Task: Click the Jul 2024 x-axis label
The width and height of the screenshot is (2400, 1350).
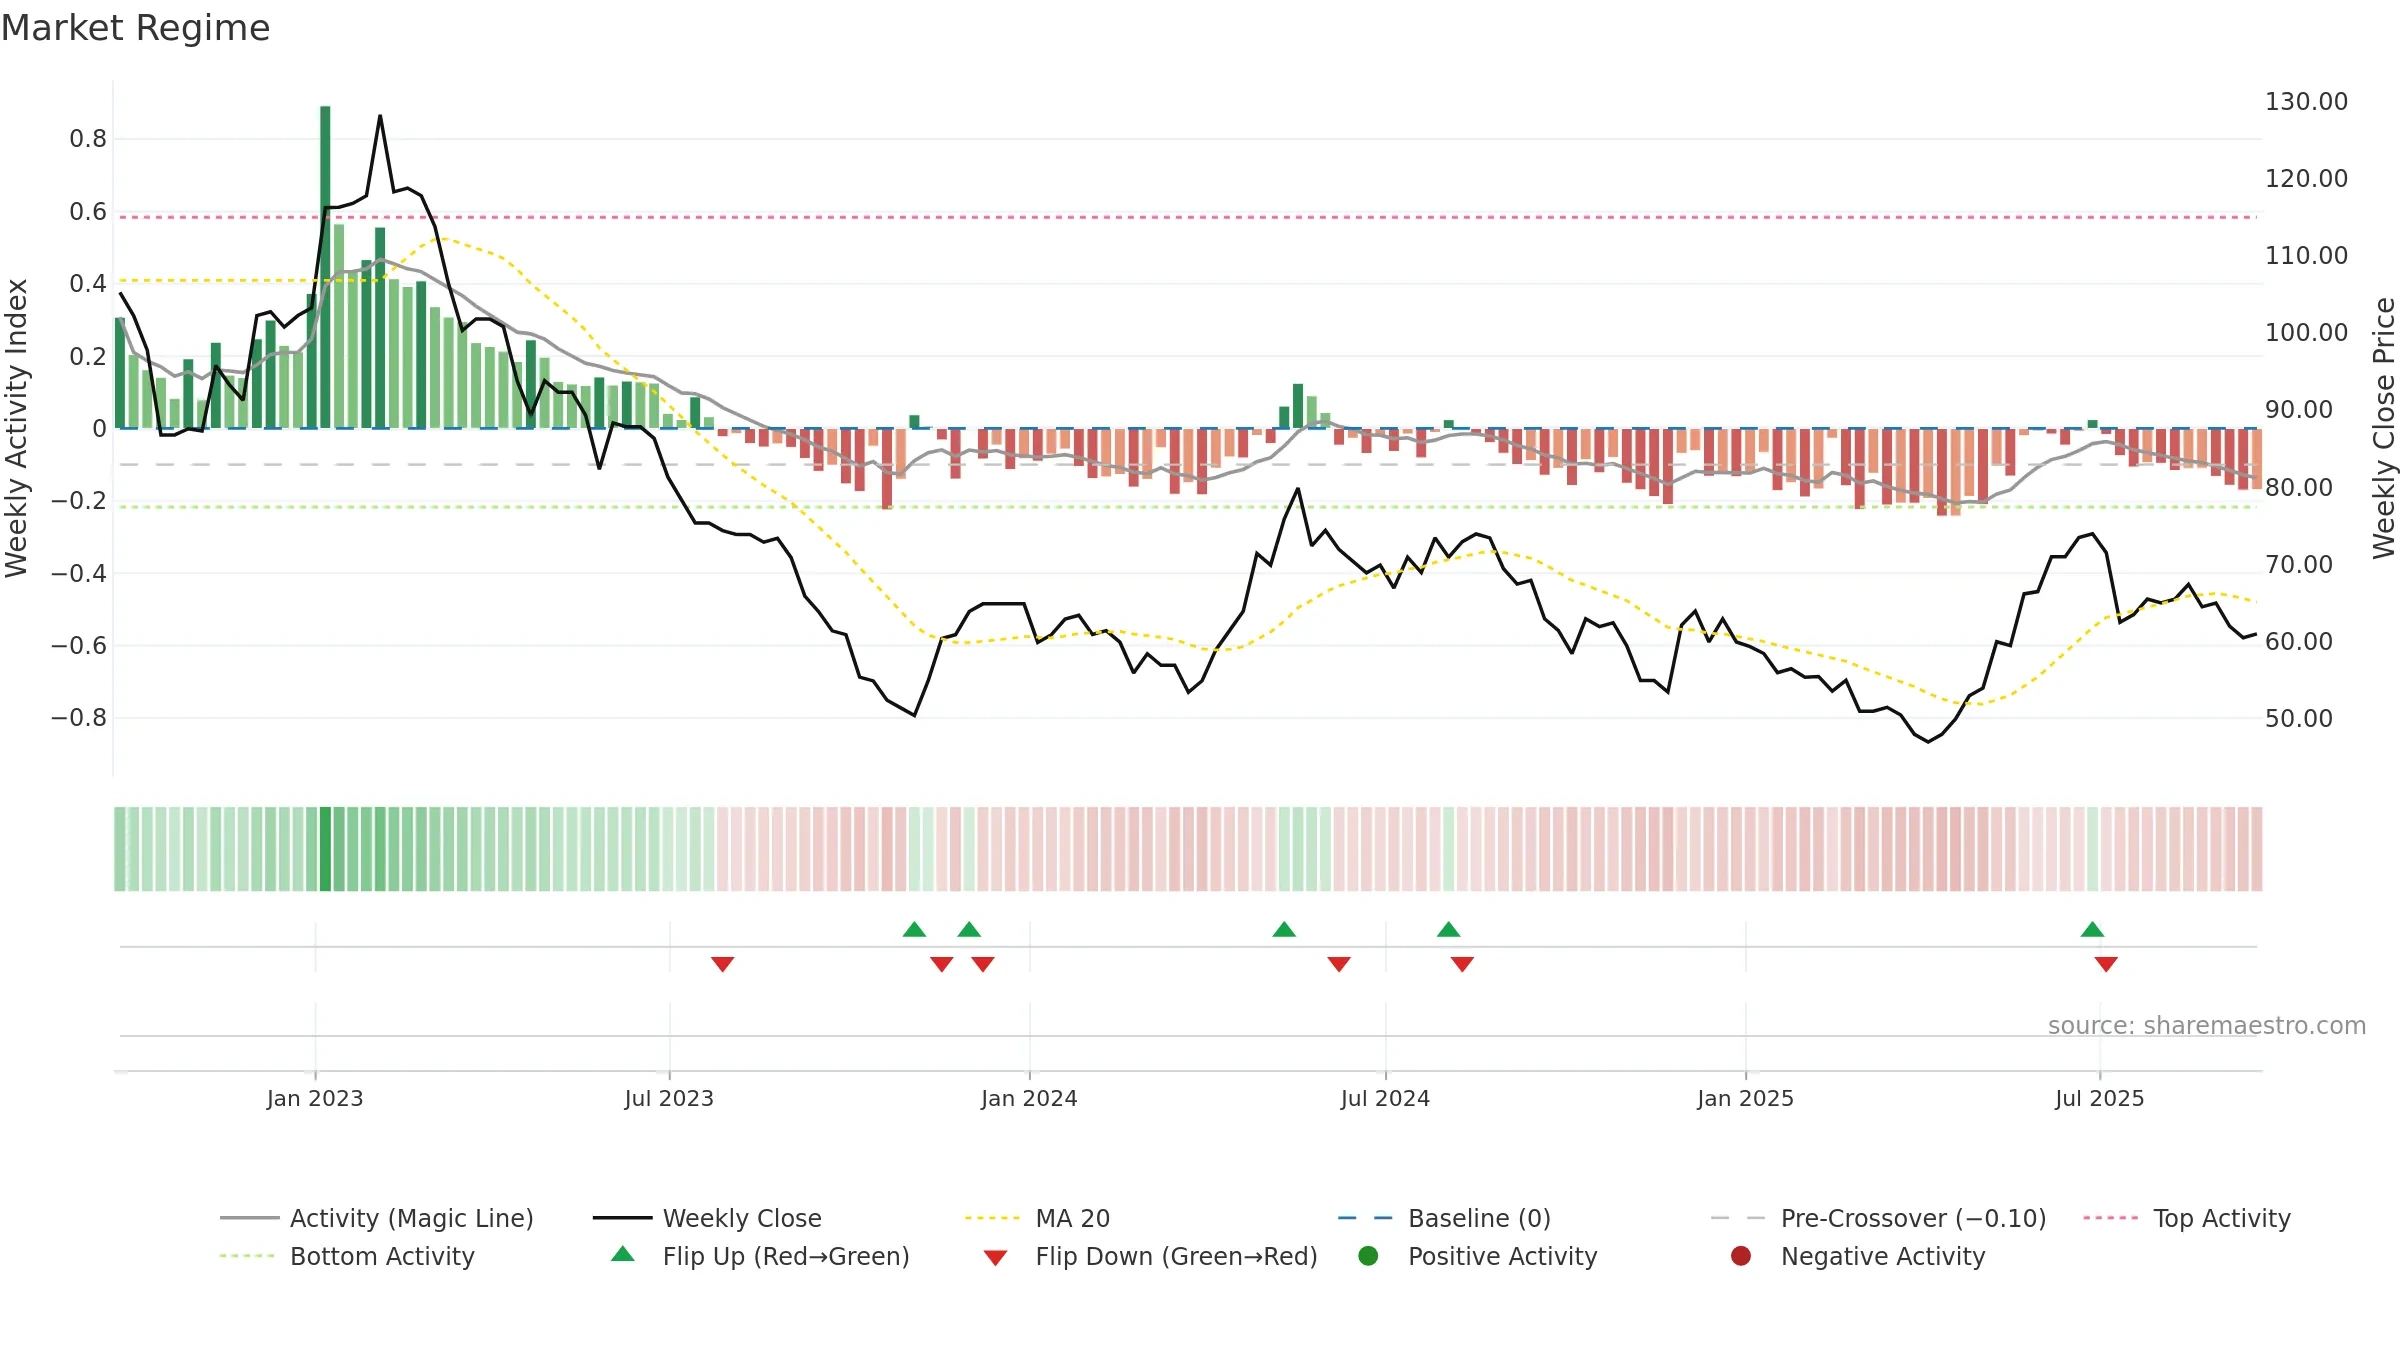Action: click(1385, 1099)
